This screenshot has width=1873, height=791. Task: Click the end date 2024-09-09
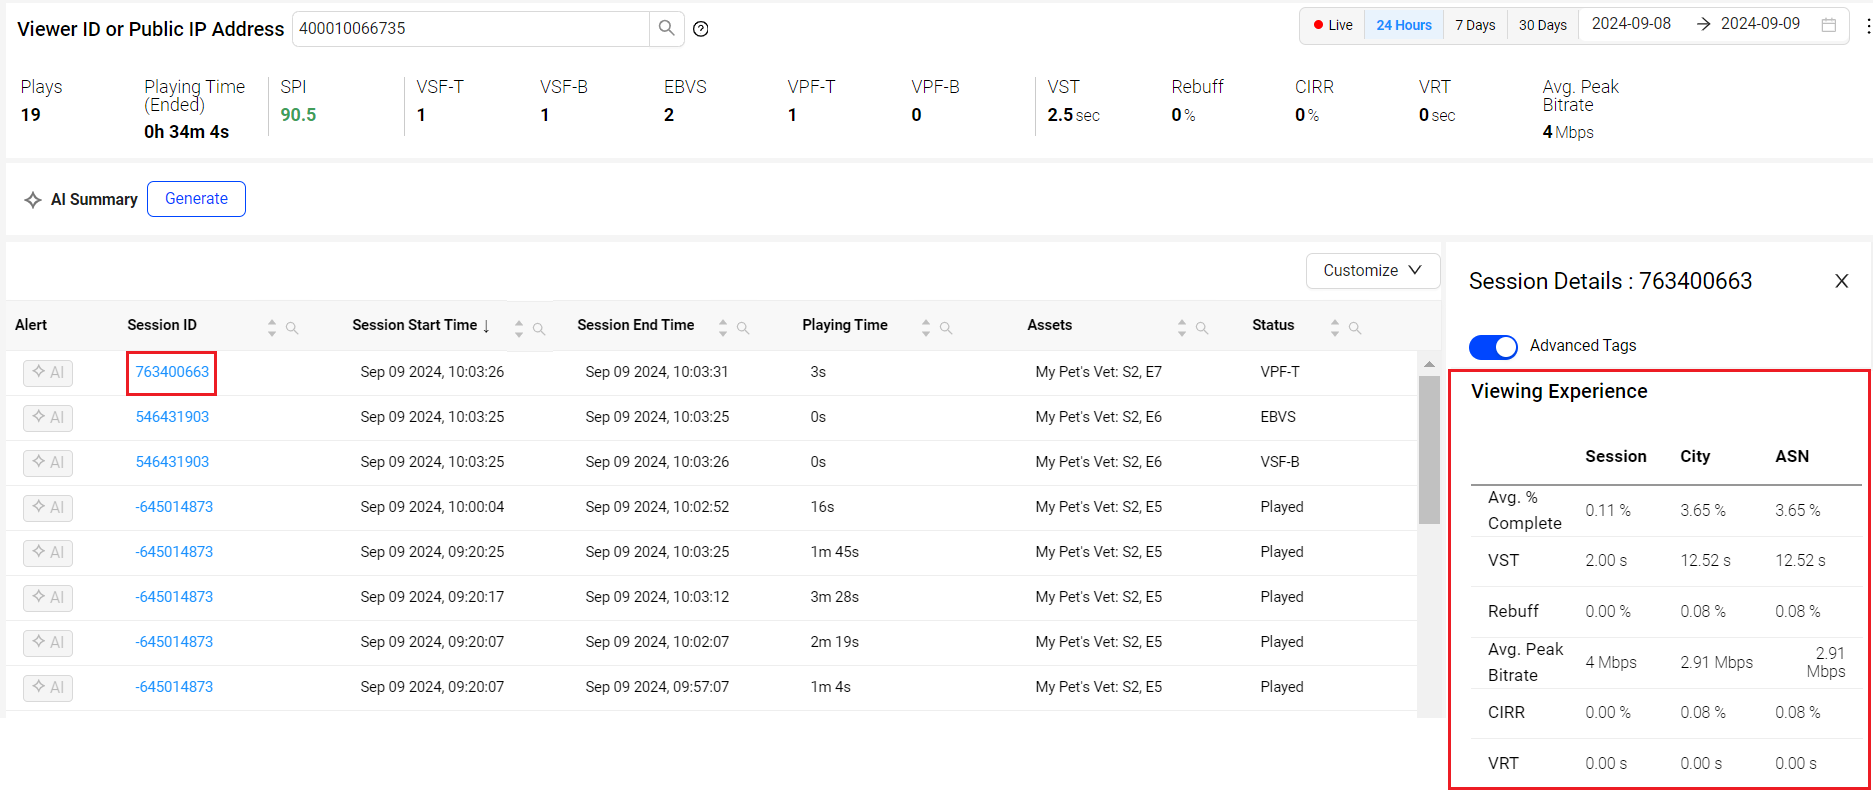[x=1760, y=24]
